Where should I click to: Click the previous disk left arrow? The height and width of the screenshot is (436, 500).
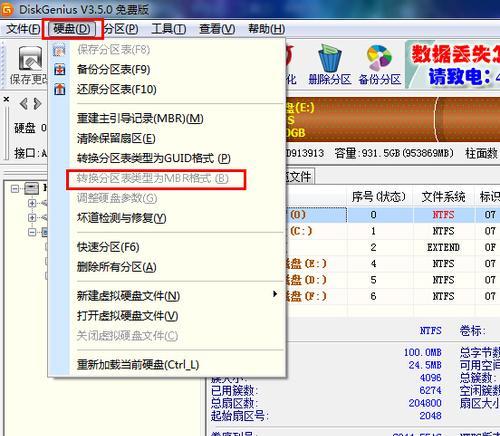(x=23, y=104)
